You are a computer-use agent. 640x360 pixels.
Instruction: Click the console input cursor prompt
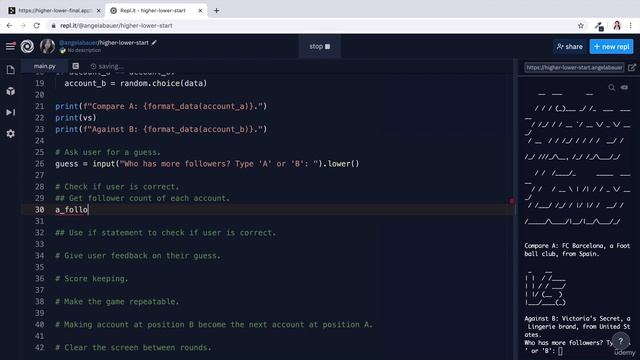pyautogui.click(x=560, y=351)
